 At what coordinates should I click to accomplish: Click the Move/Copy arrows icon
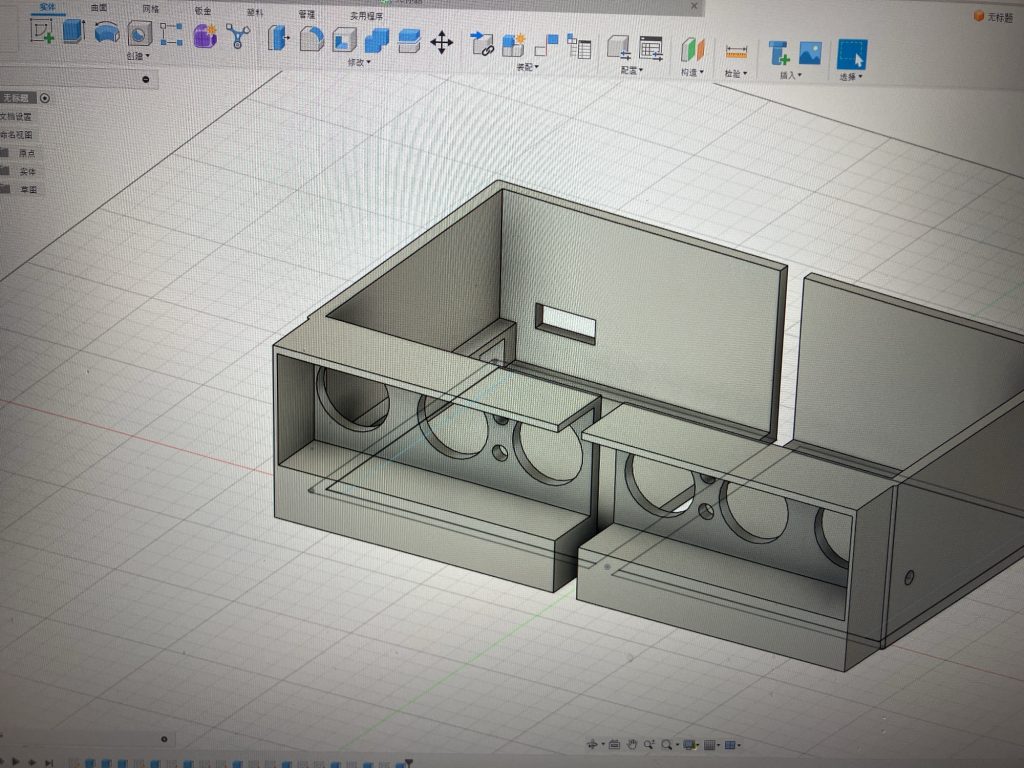pos(441,43)
